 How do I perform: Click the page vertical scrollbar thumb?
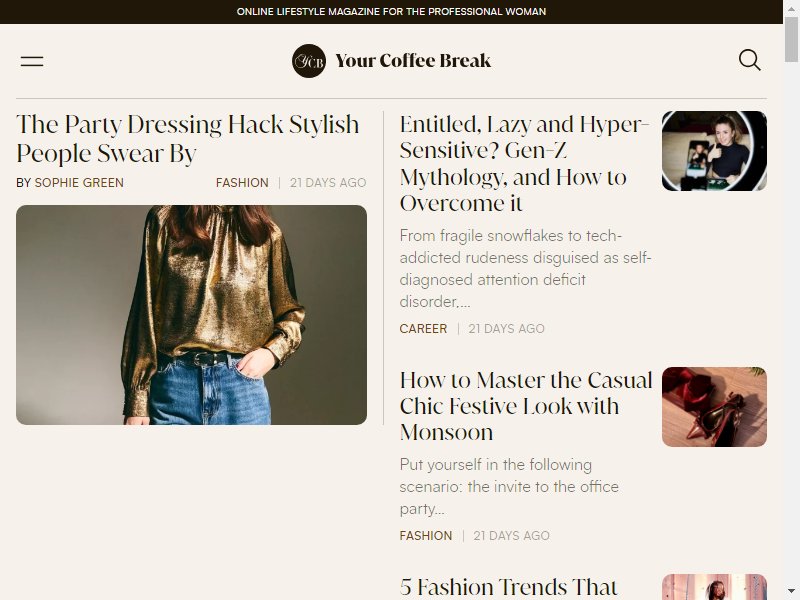[791, 38]
